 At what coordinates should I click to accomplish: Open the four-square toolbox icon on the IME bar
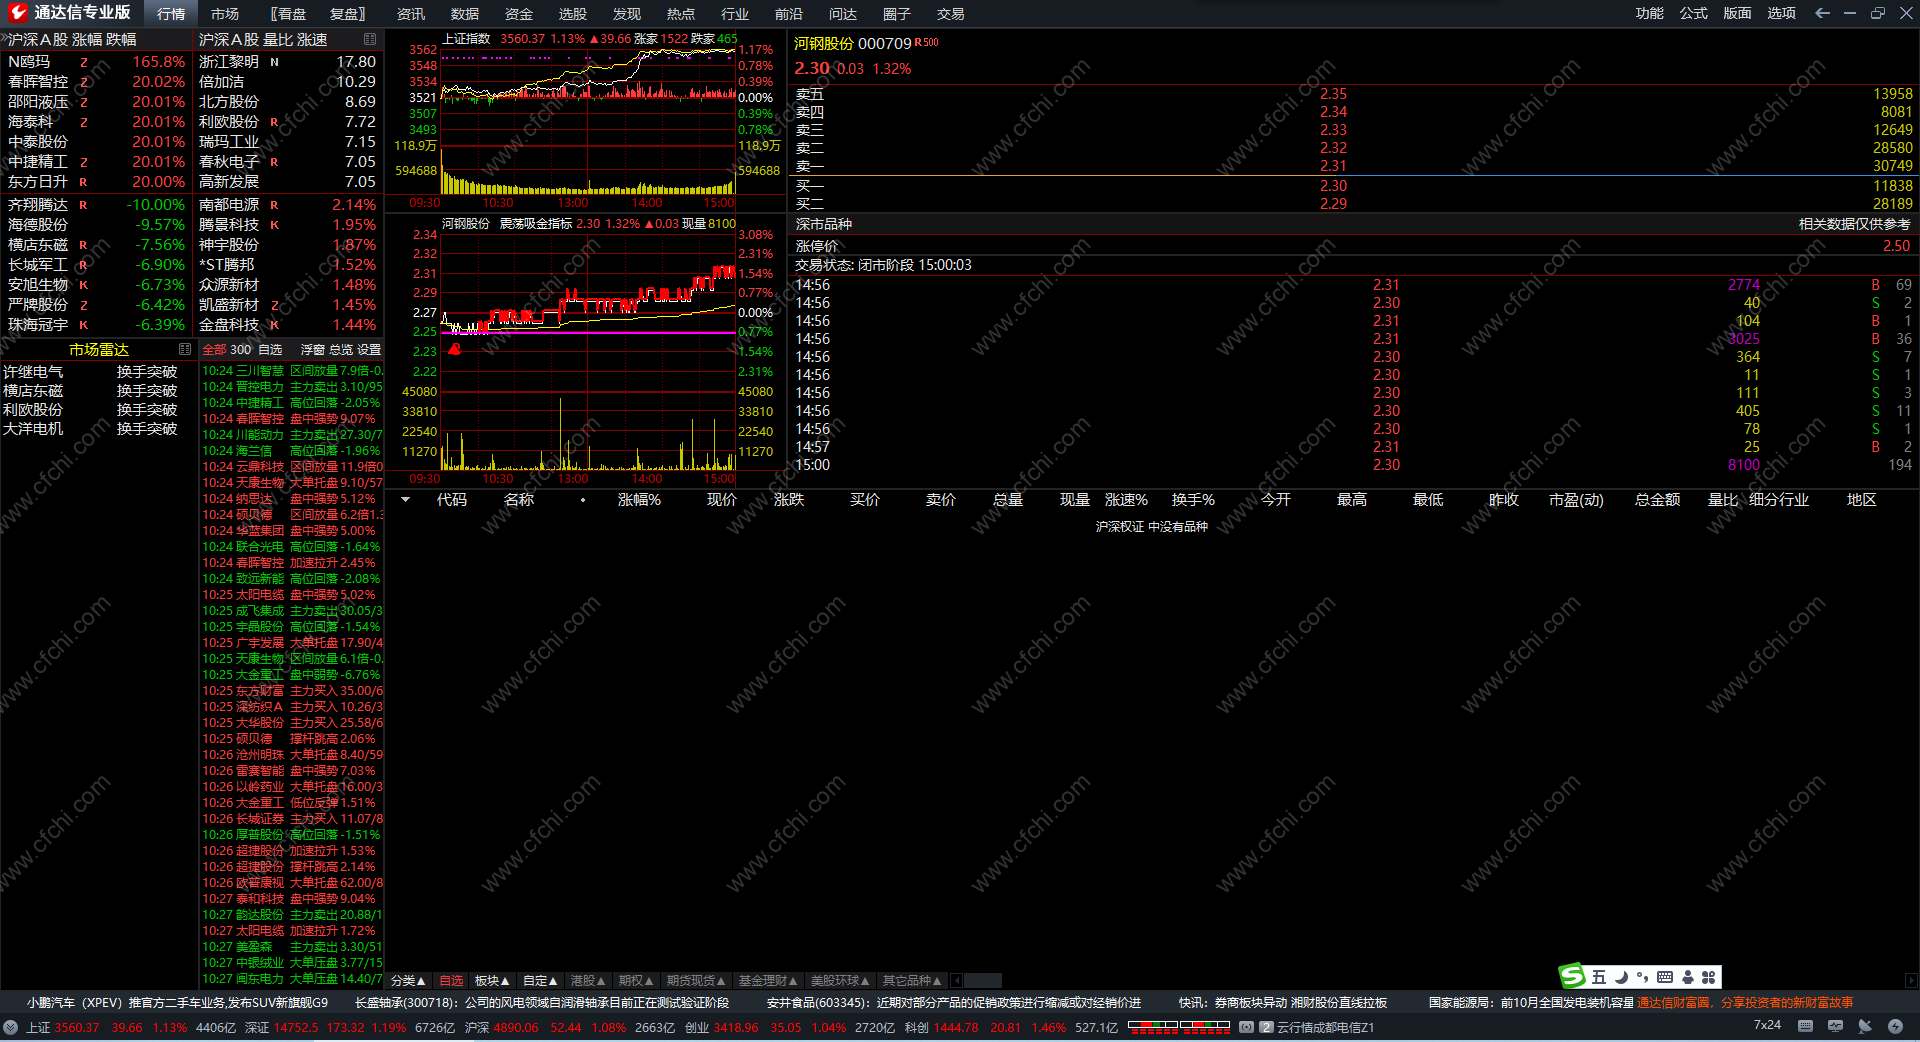click(x=1709, y=977)
